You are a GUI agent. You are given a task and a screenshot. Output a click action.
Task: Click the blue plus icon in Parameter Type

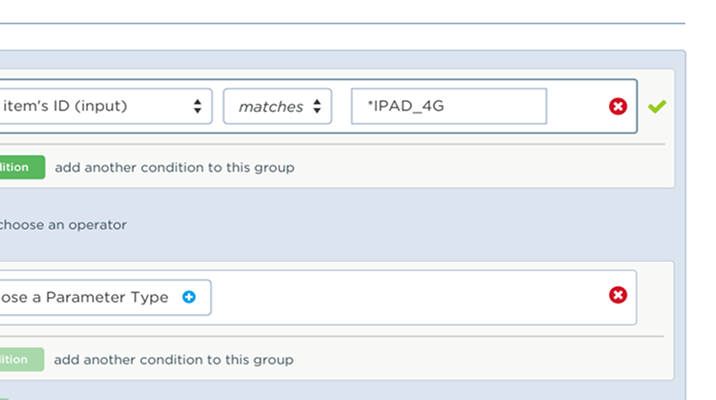[189, 297]
